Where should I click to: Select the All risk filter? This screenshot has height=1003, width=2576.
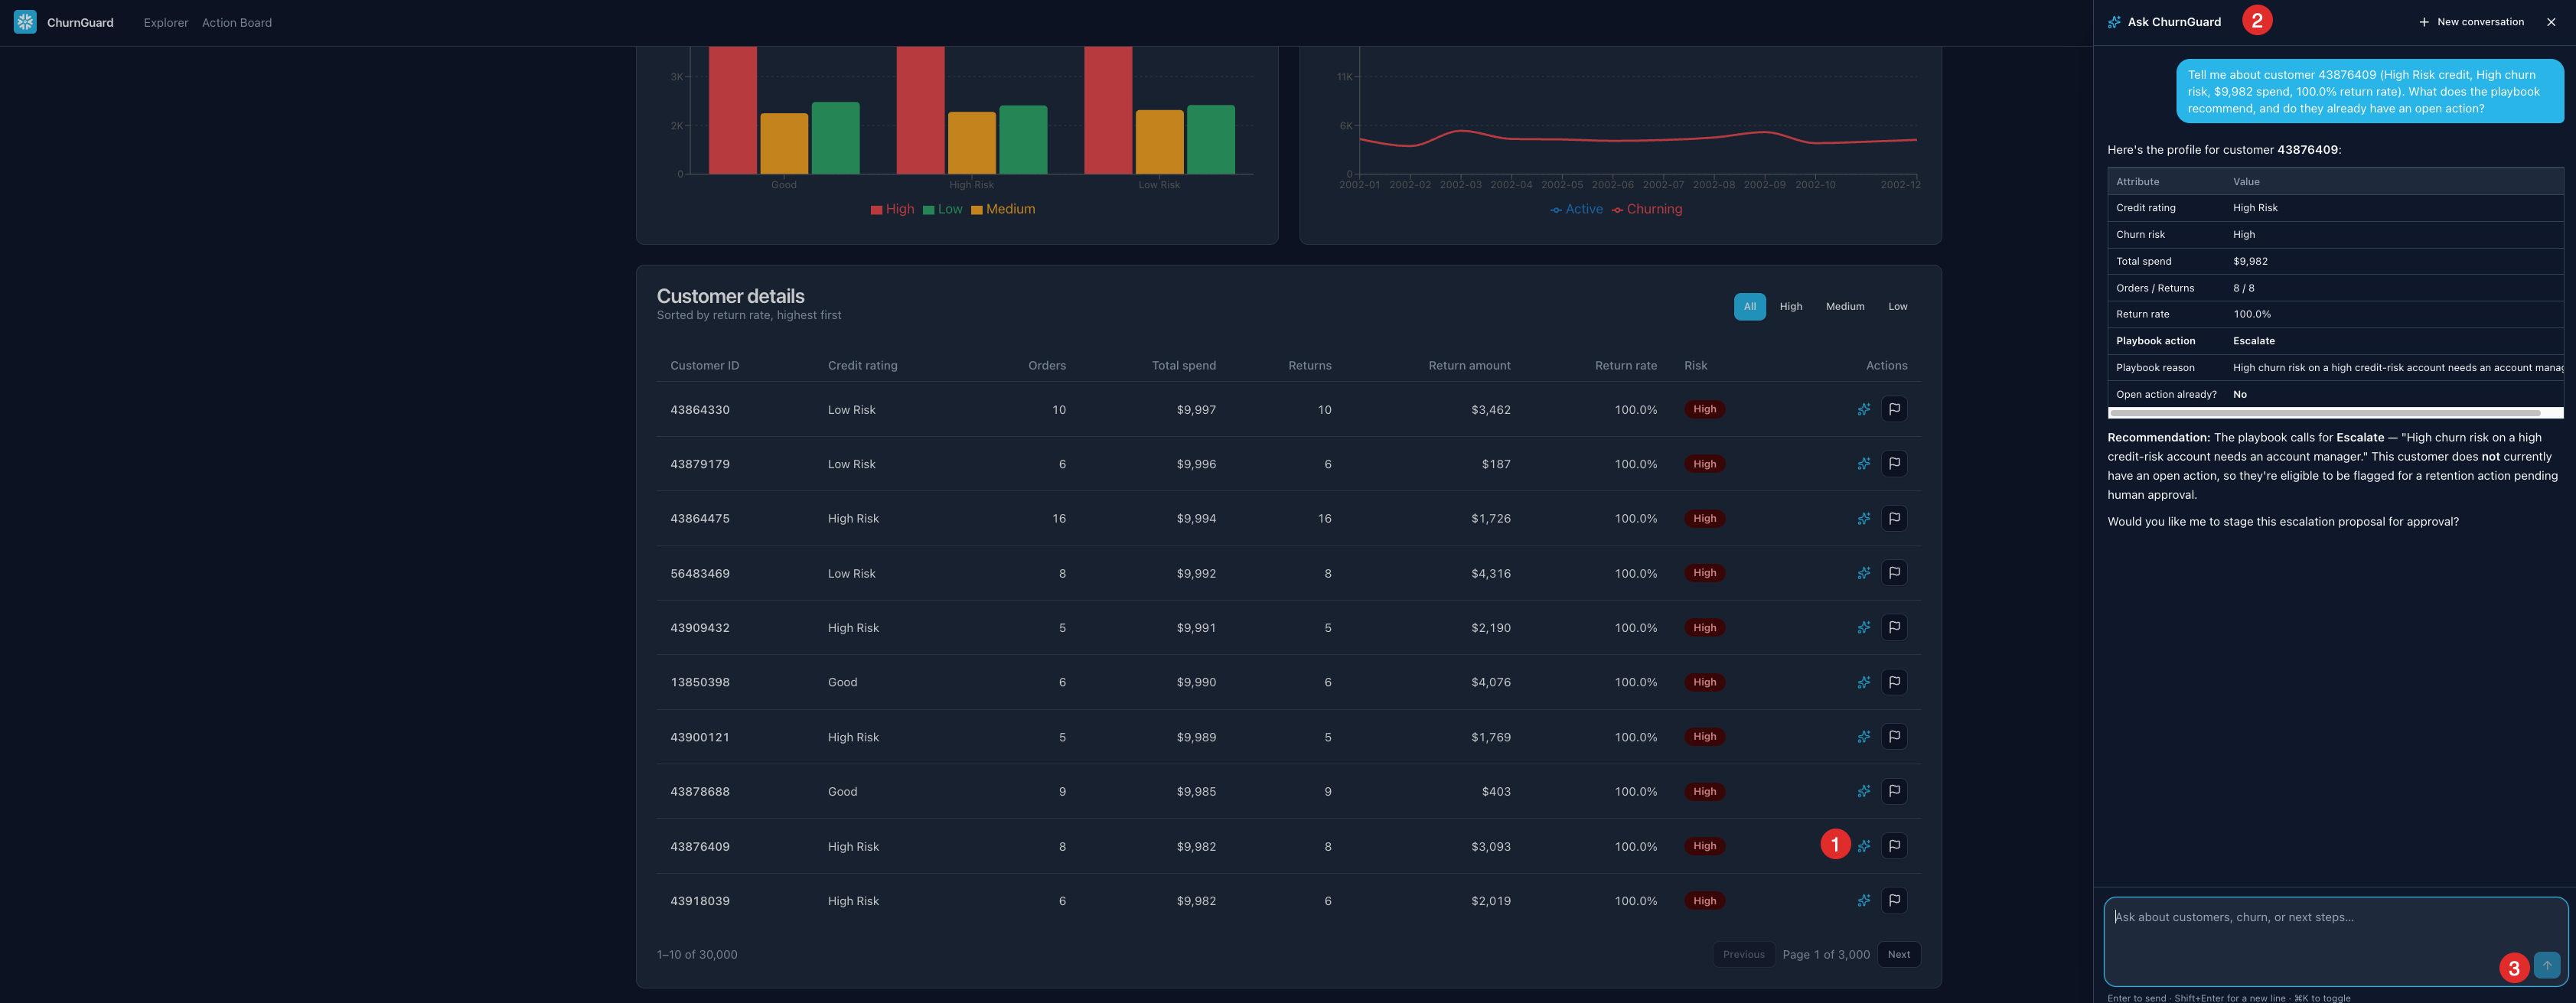(1749, 307)
